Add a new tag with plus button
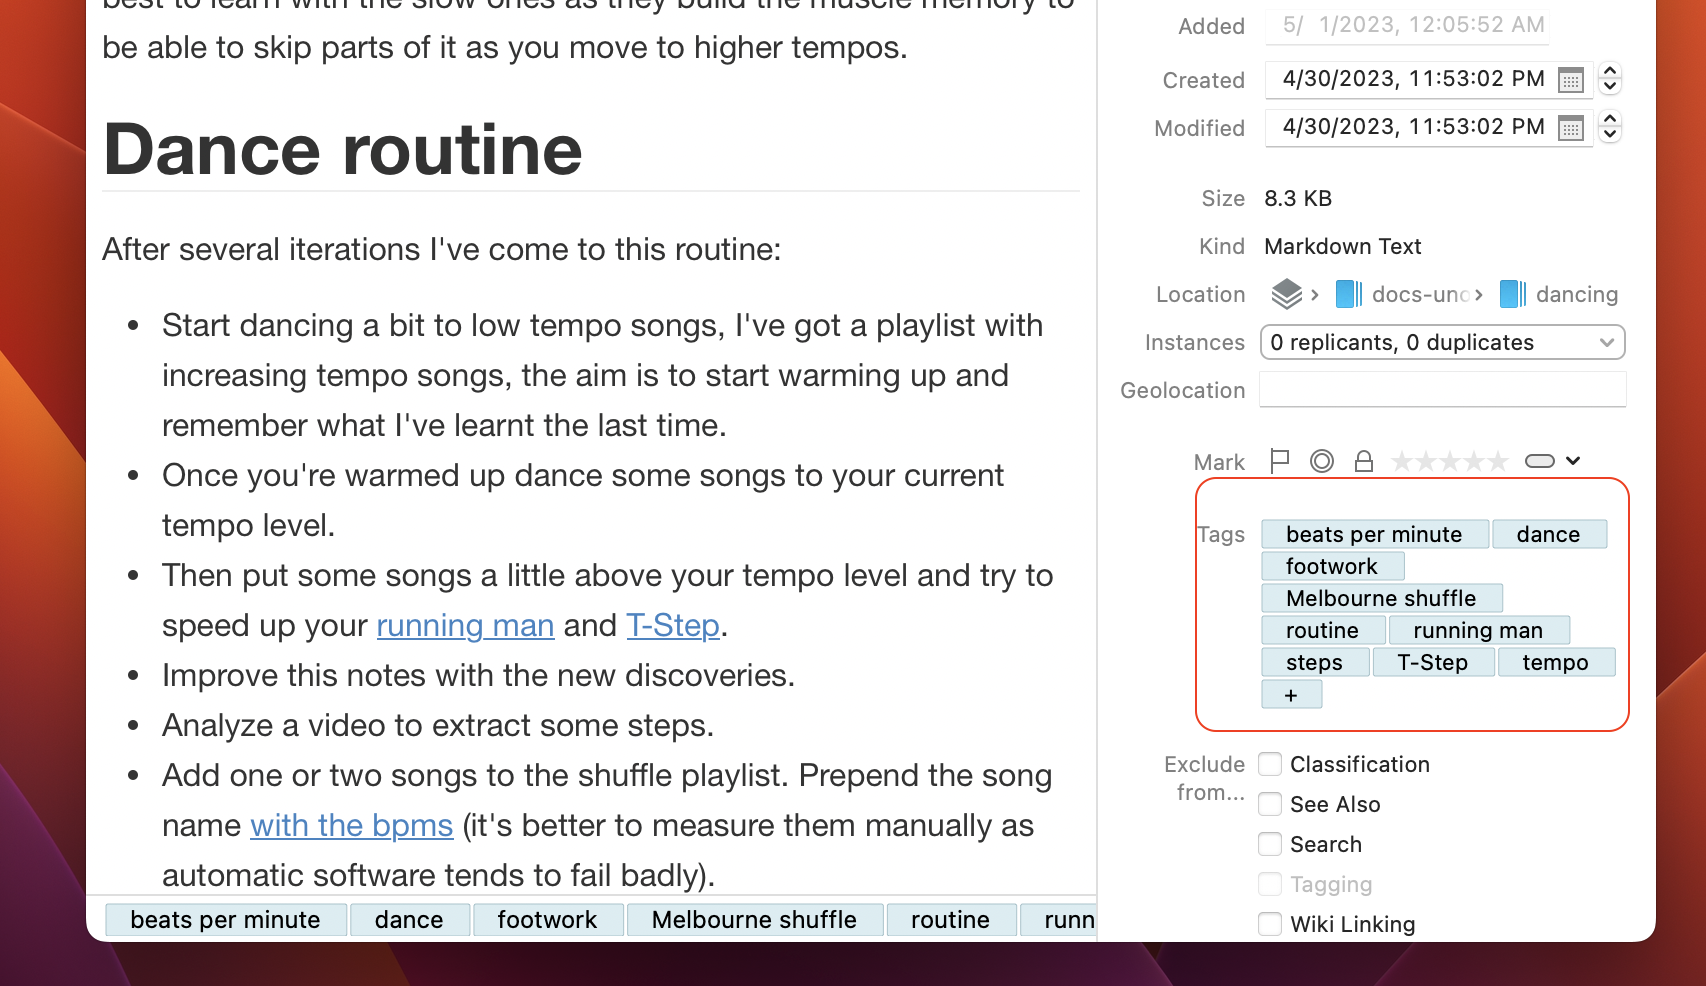Image resolution: width=1706 pixels, height=986 pixels. (x=1291, y=695)
